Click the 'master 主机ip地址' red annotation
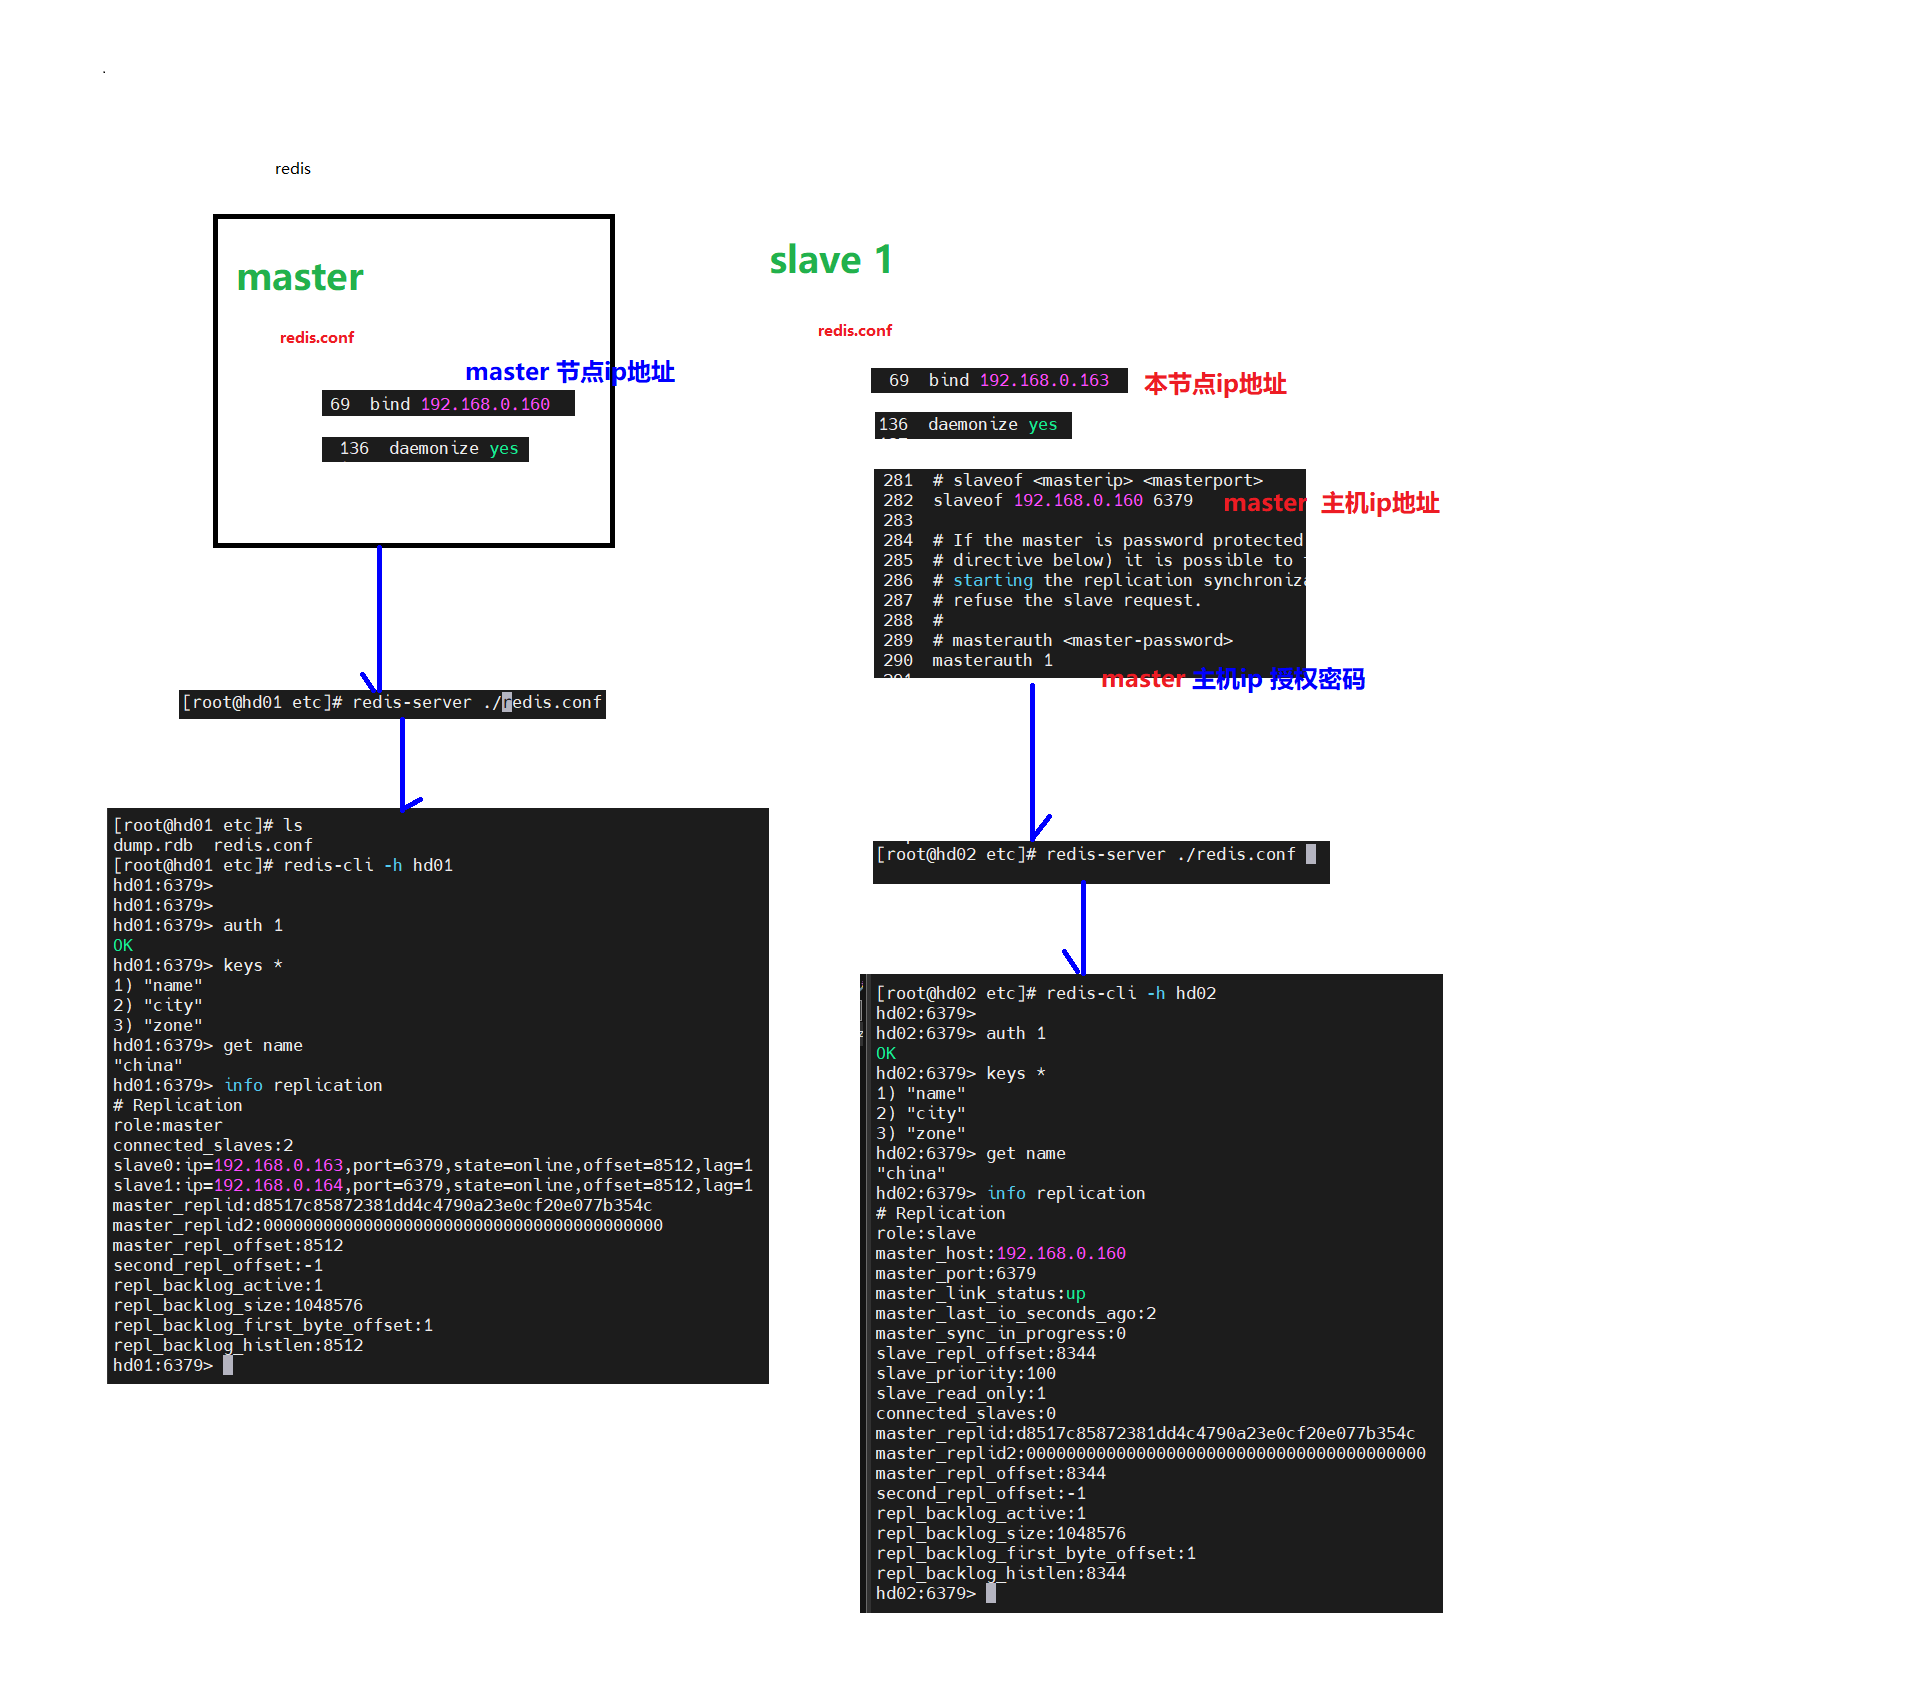Image resolution: width=1920 pixels, height=1682 pixels. coord(1330,503)
